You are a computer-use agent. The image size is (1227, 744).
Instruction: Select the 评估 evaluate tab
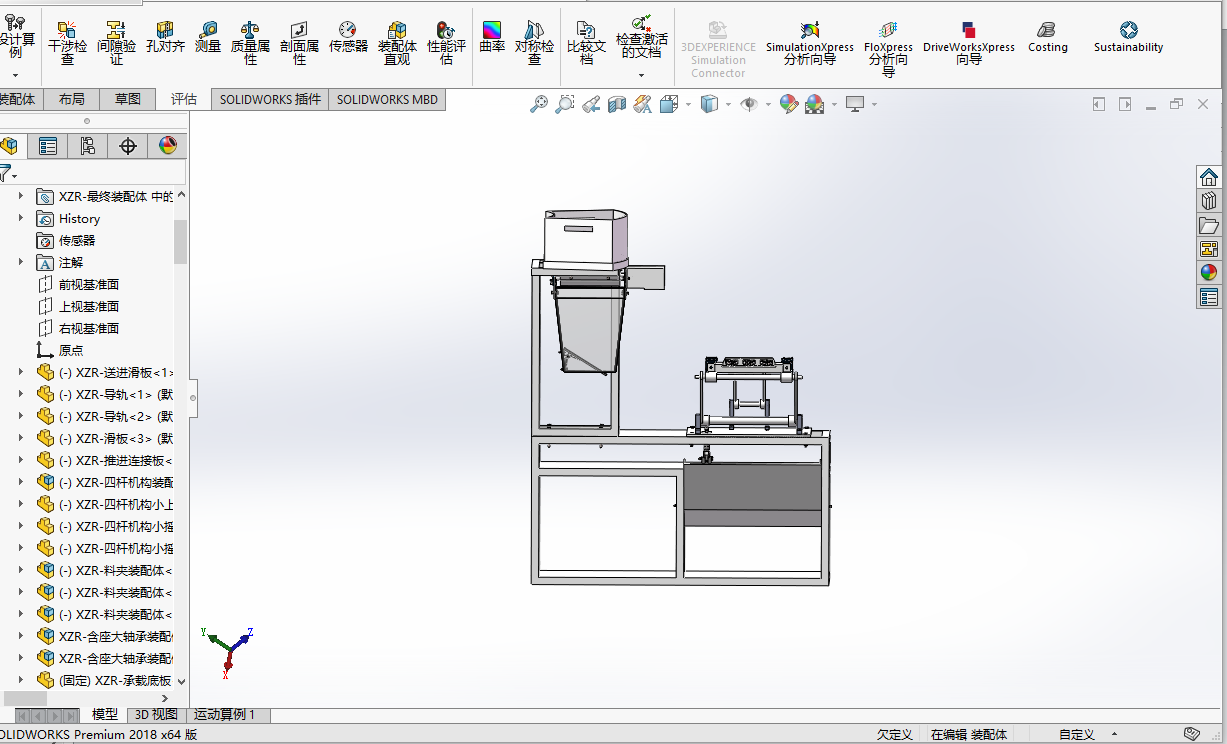click(x=184, y=99)
